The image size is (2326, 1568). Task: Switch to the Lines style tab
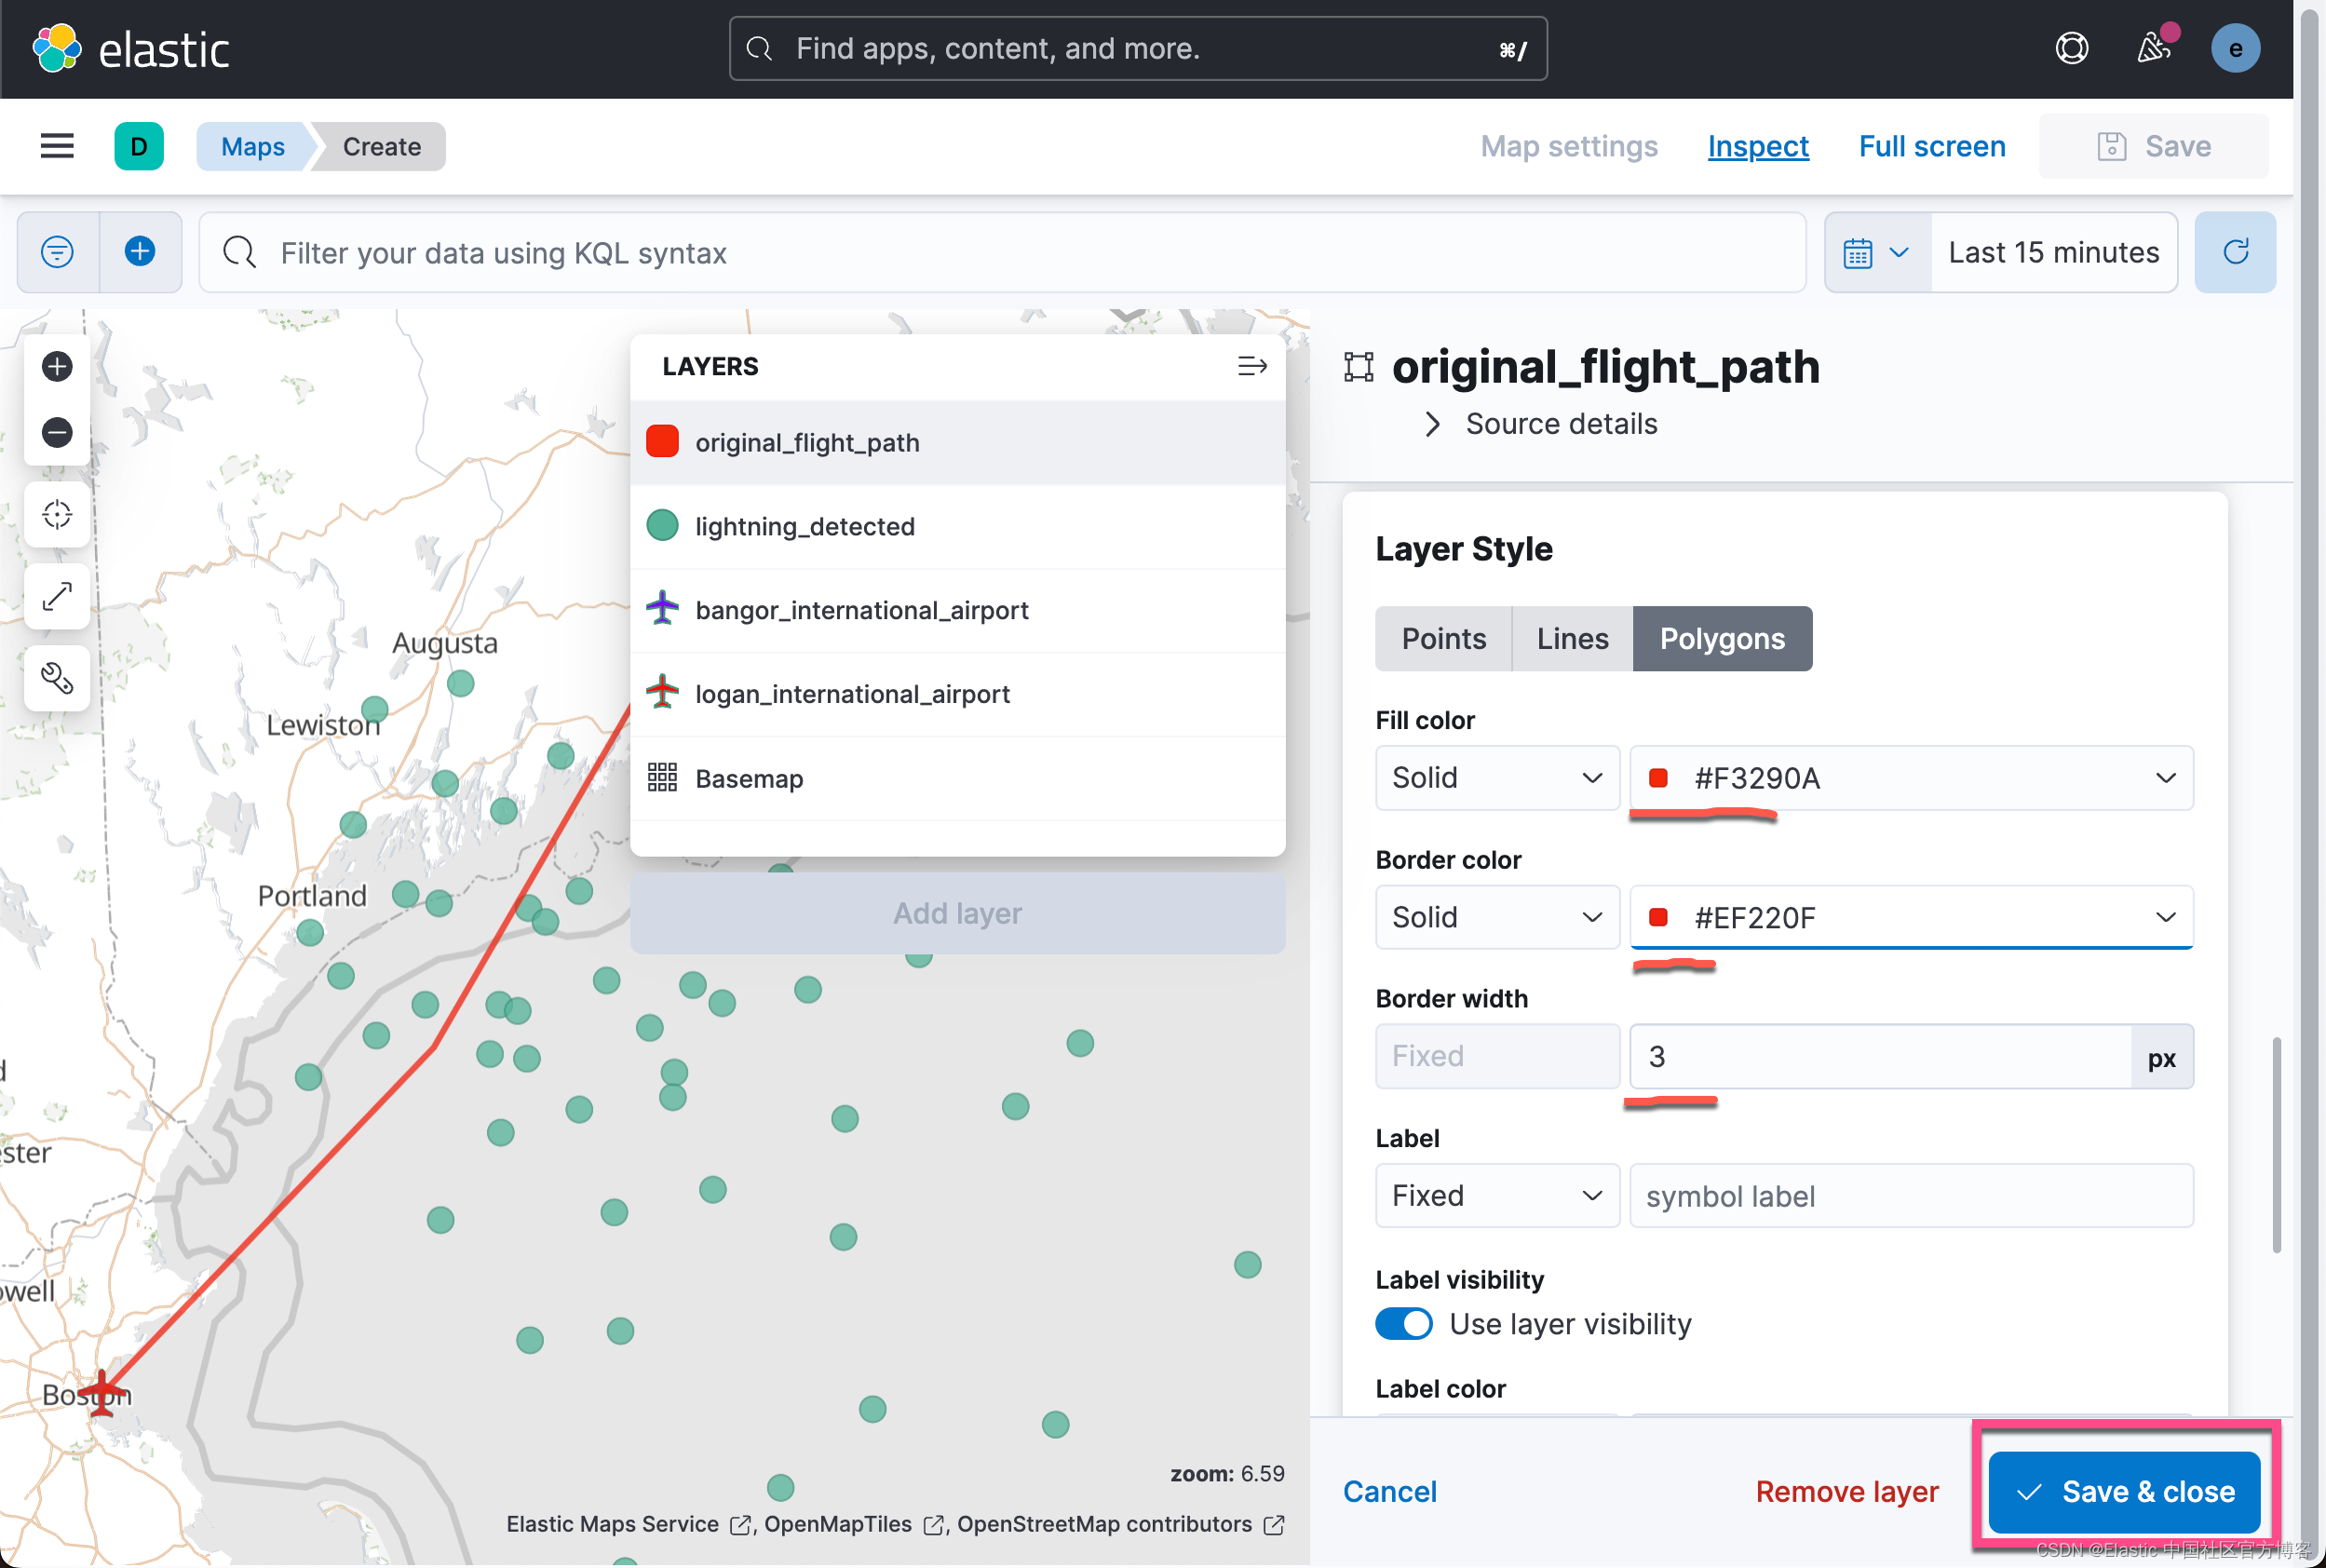1570,638
